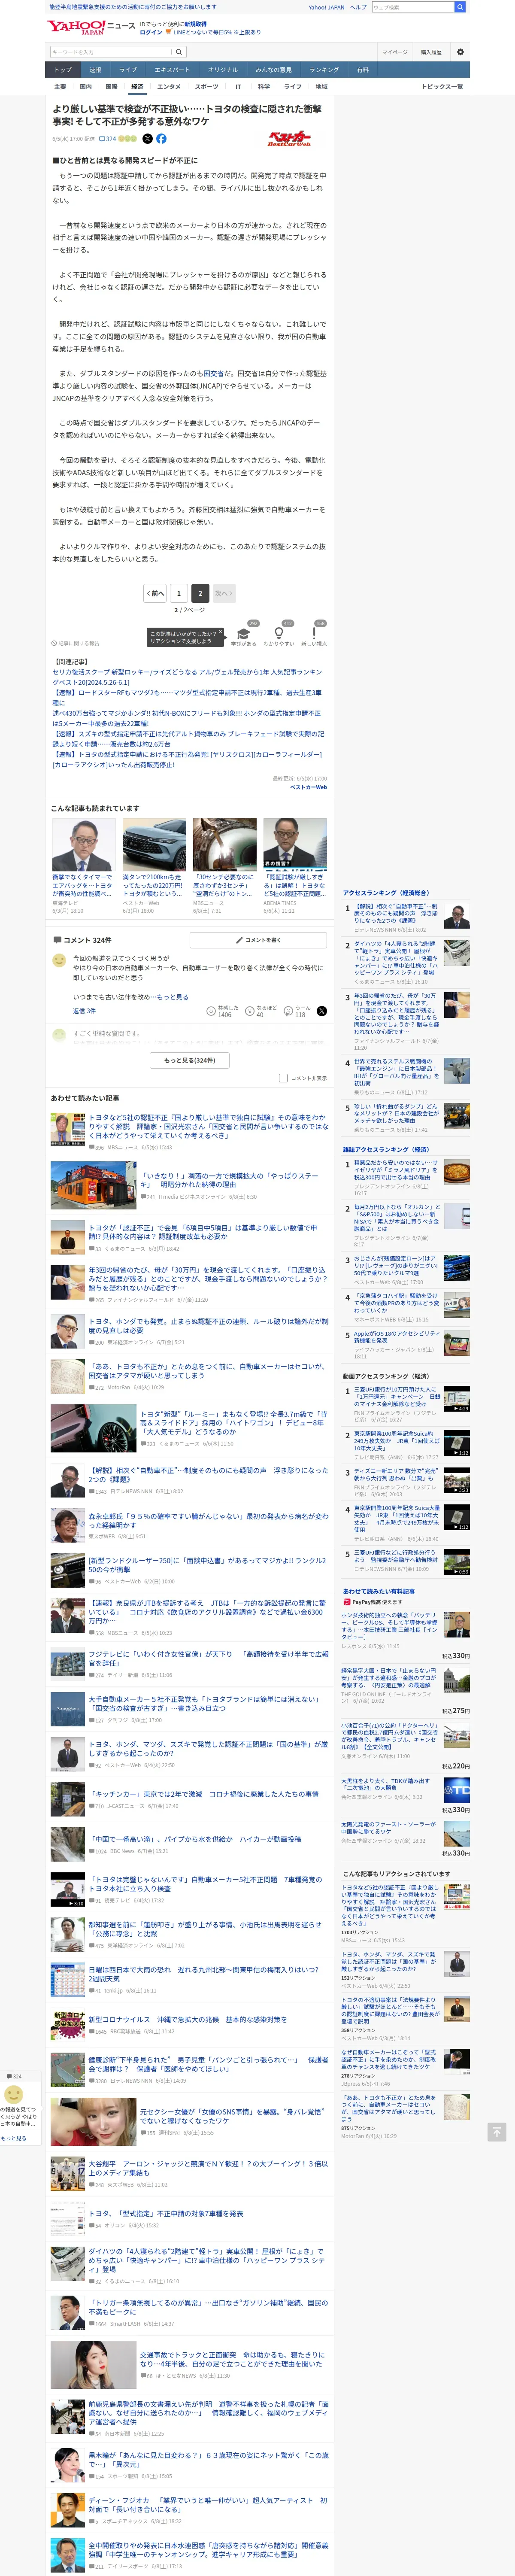
Task: Click 記事に関する報告 report icon link
Action: pos(76,643)
